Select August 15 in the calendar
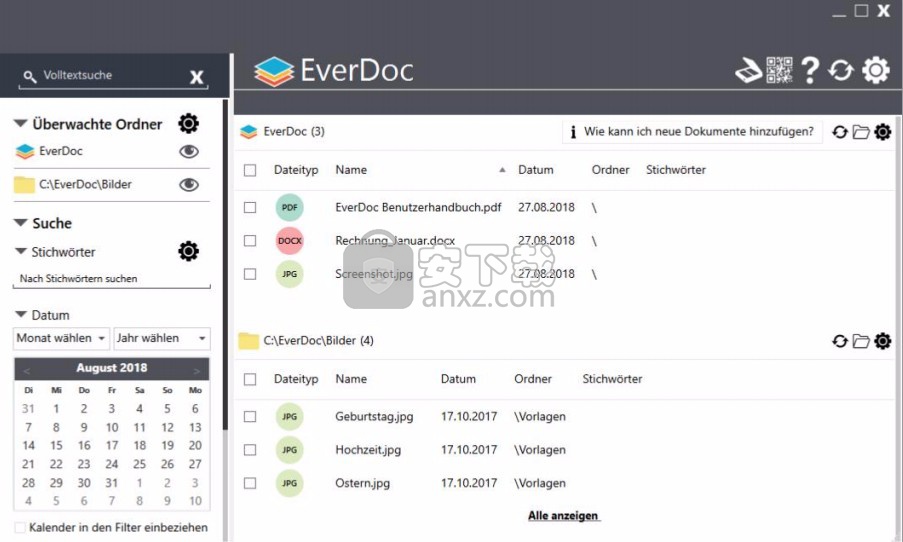This screenshot has width=903, height=542. tap(56, 446)
